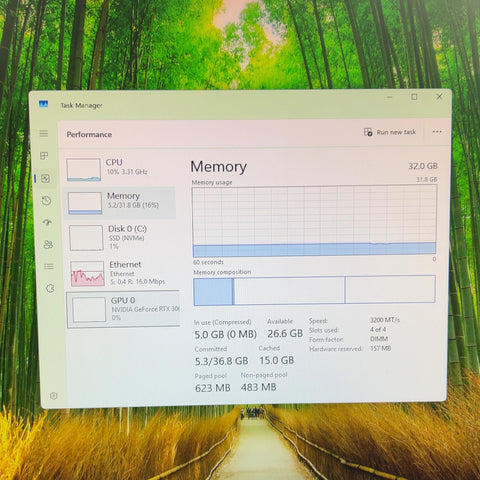
Task: Click the Memory usage graph
Action: coord(314,220)
